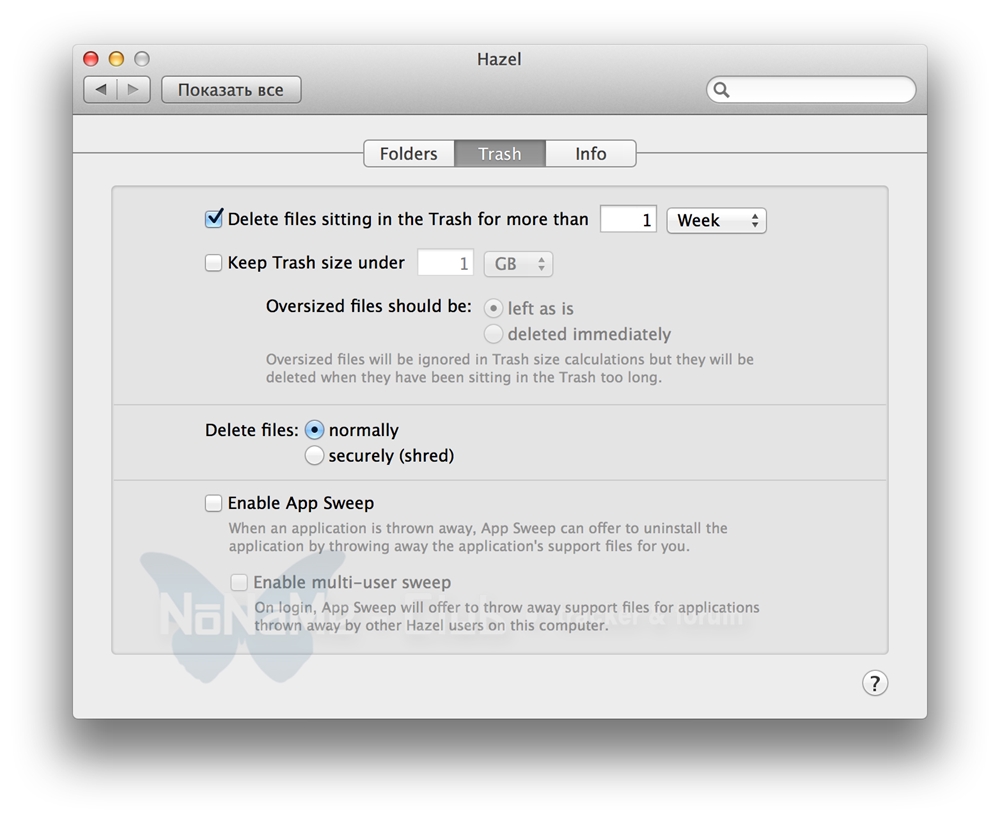This screenshot has height=819, width=1000.
Task: Enable Keep Trash size under checkbox
Action: click(x=213, y=263)
